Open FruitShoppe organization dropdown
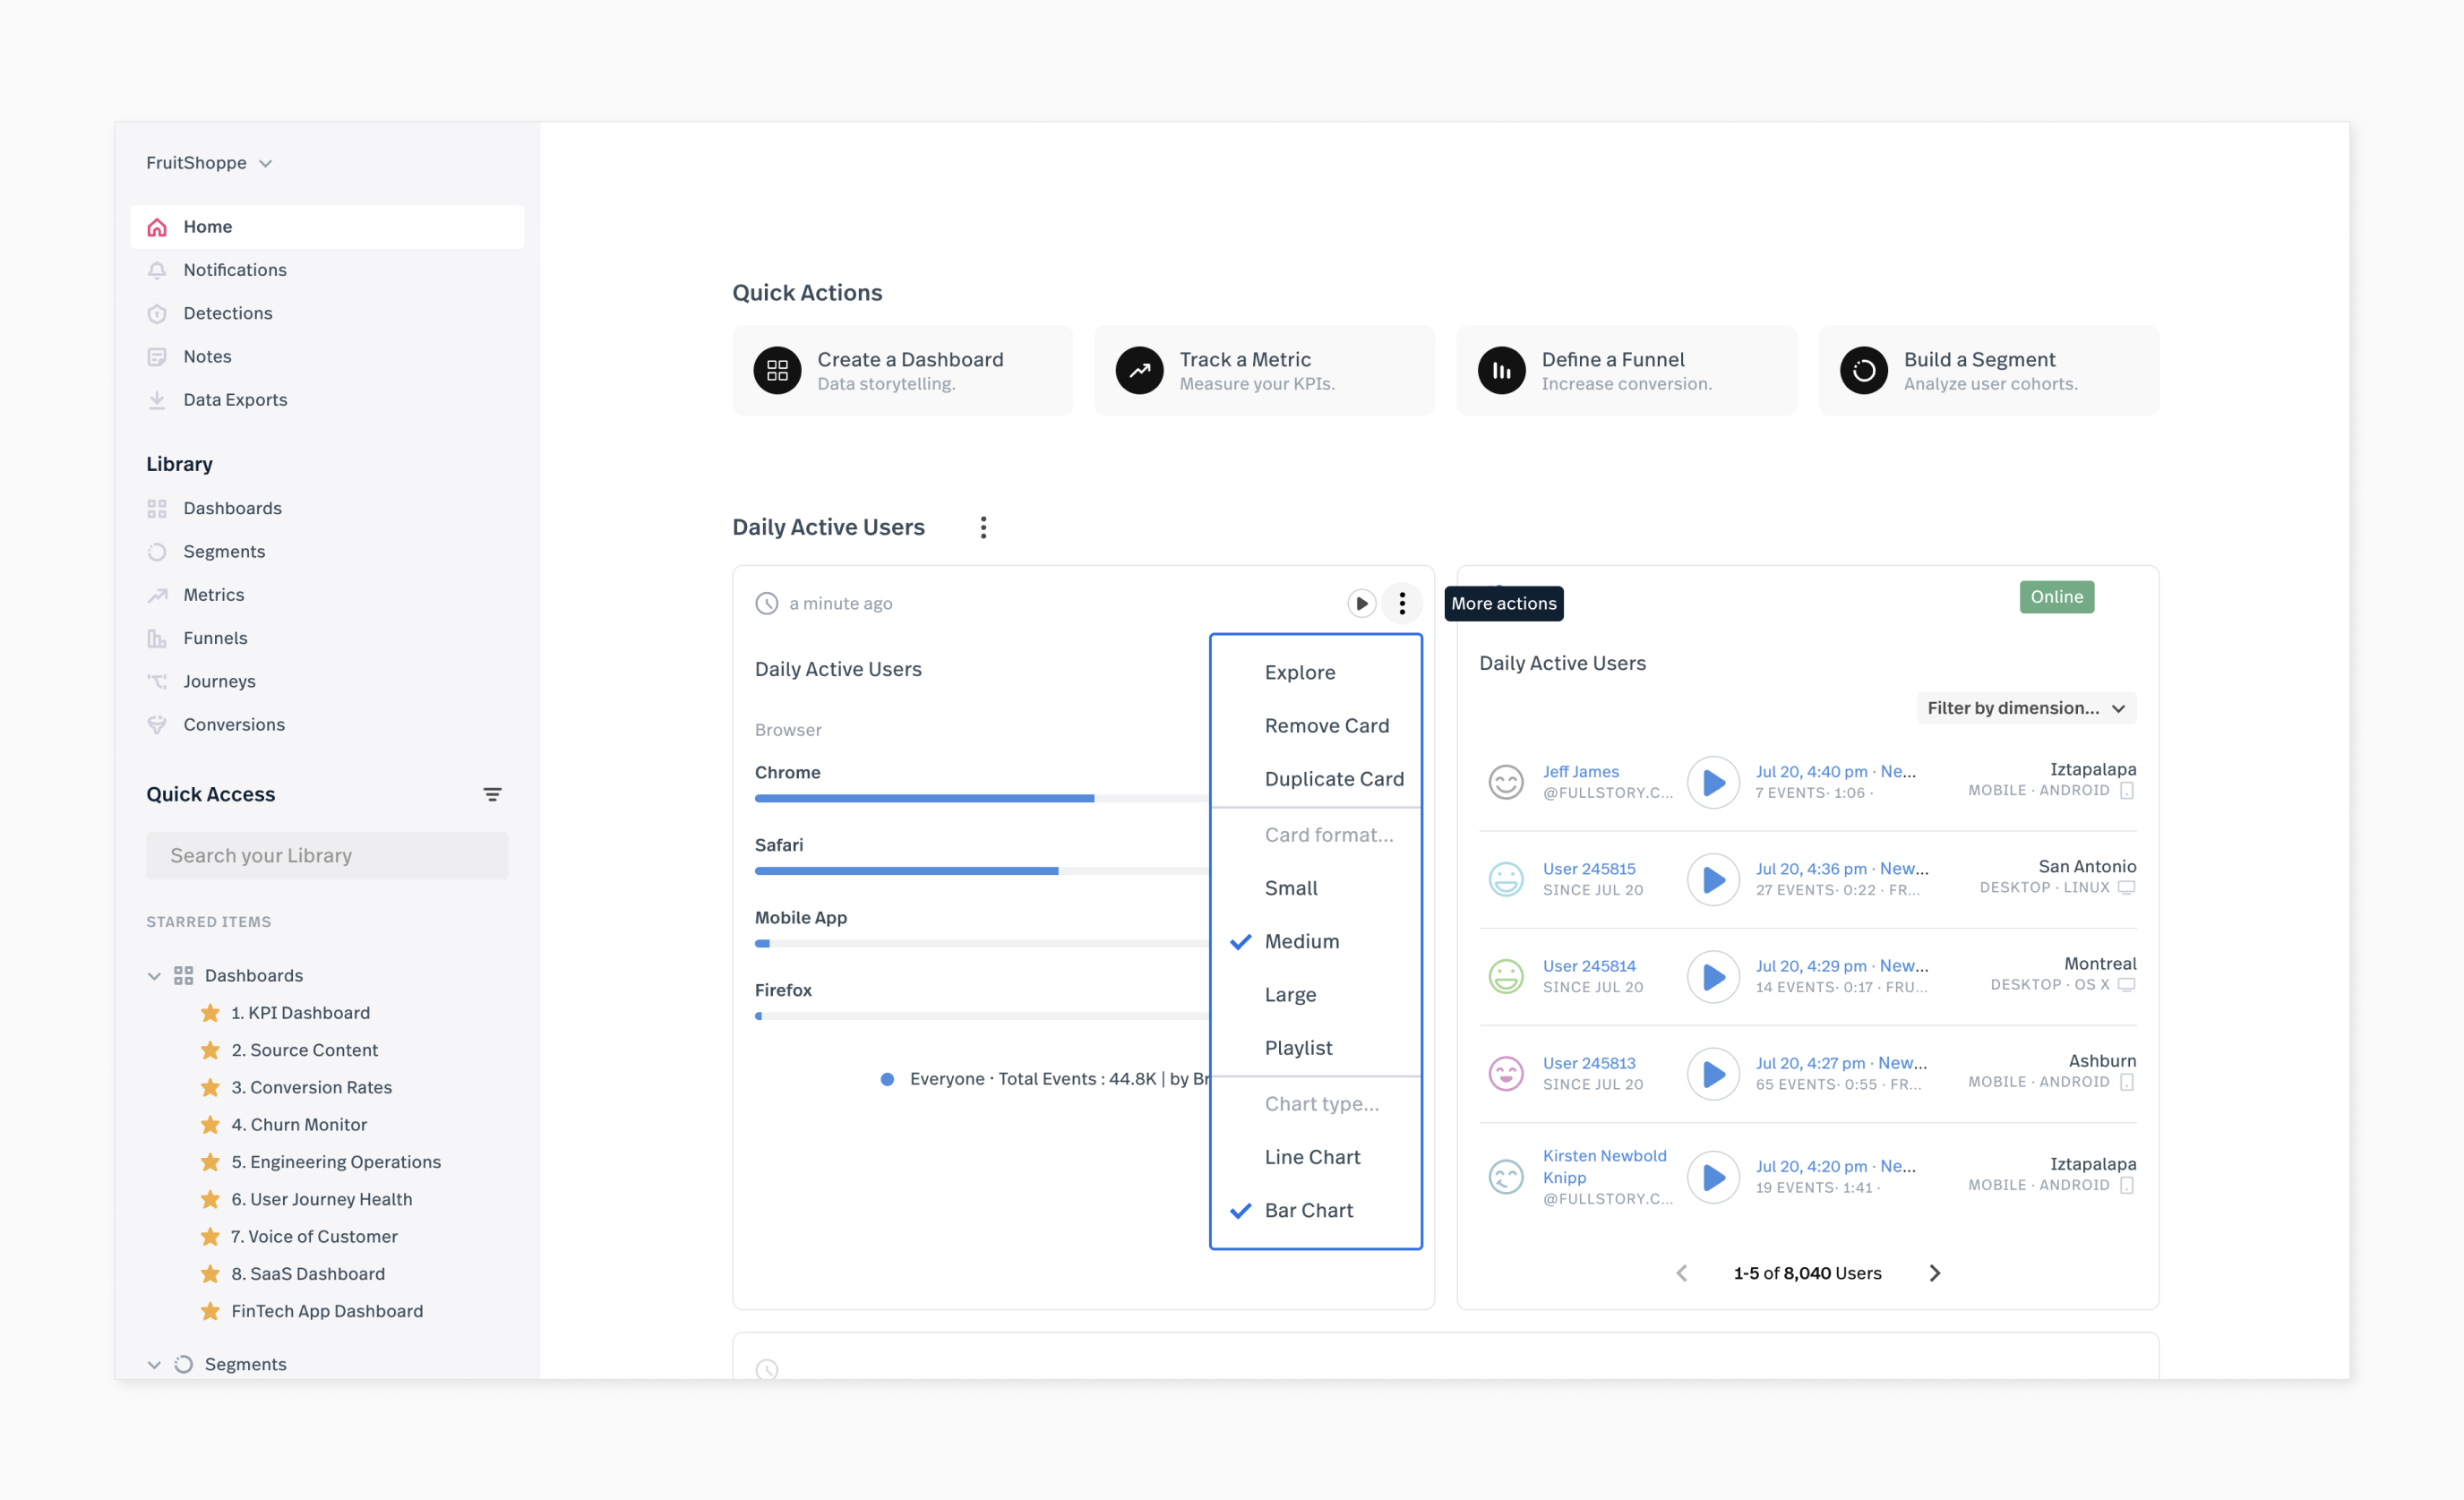The height and width of the screenshot is (1500, 2464). (x=208, y=163)
